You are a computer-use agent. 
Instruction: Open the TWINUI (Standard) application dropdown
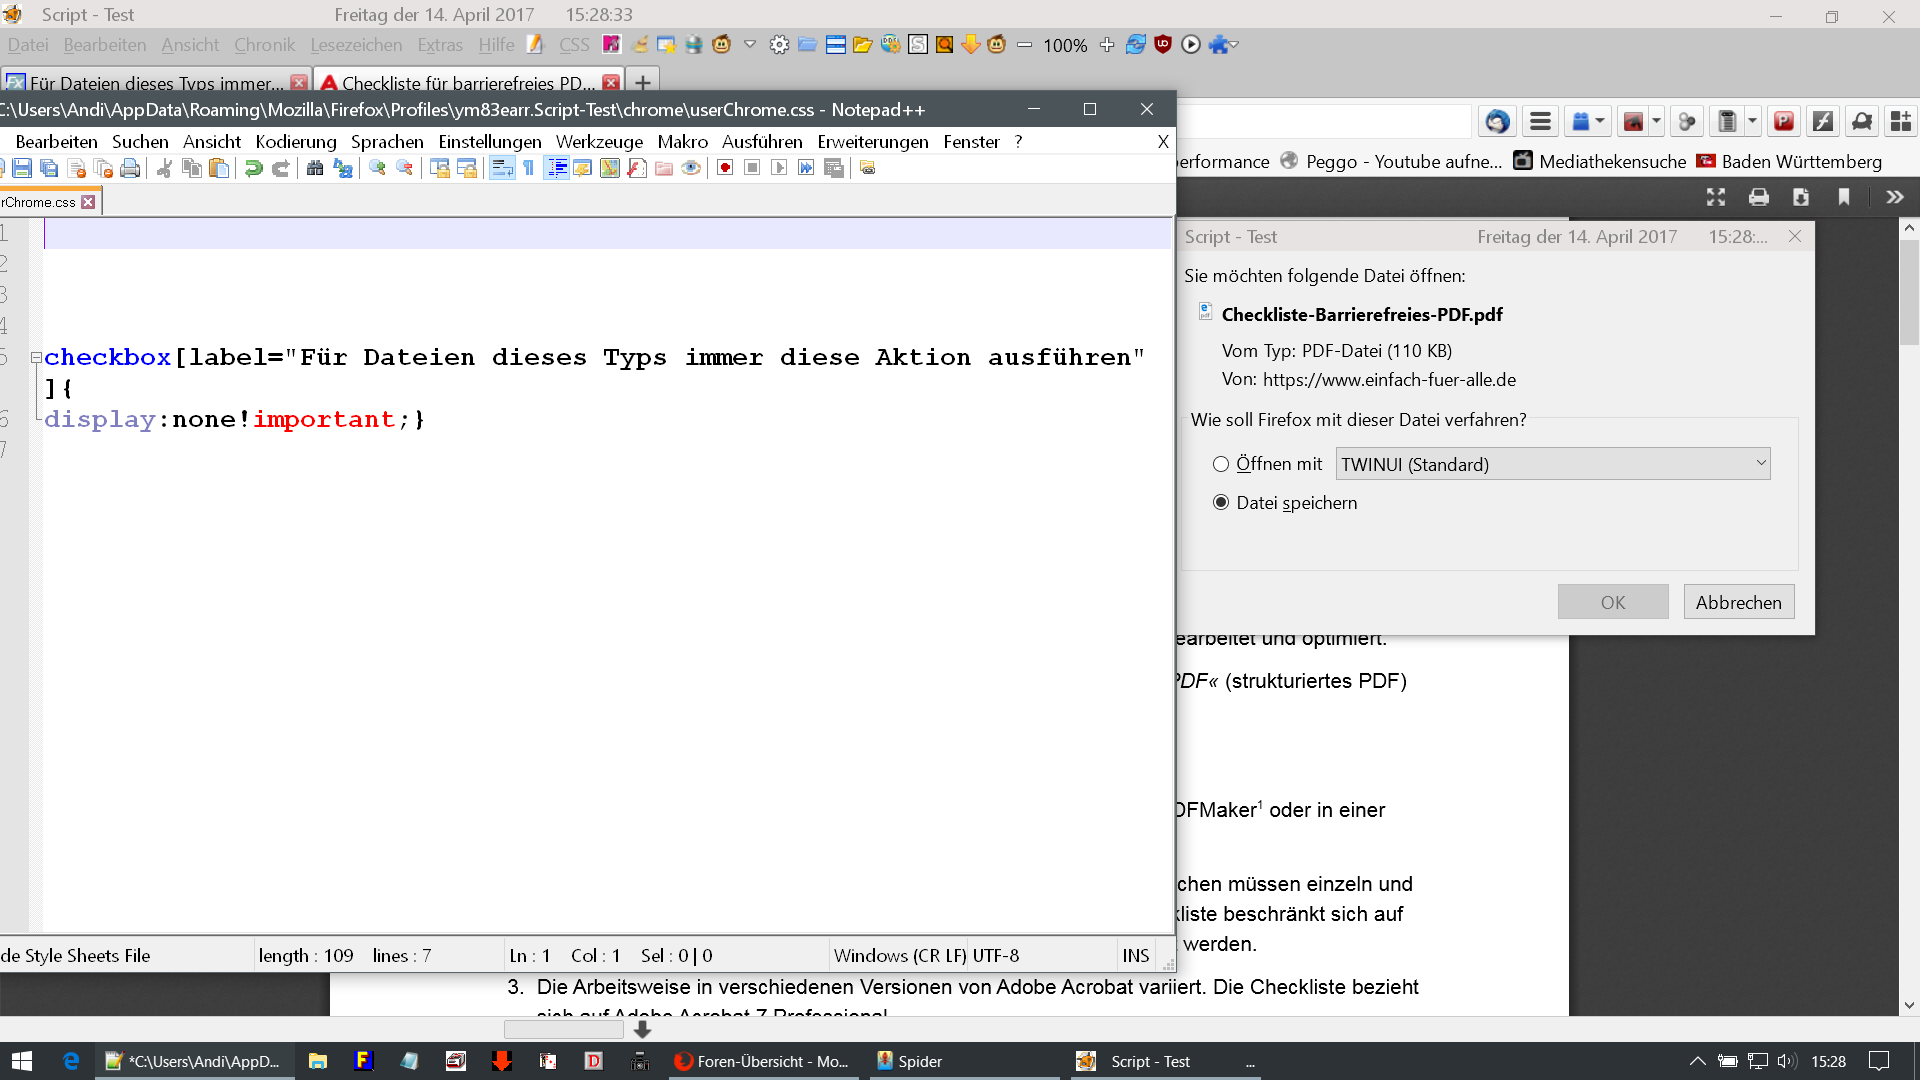tap(1552, 464)
